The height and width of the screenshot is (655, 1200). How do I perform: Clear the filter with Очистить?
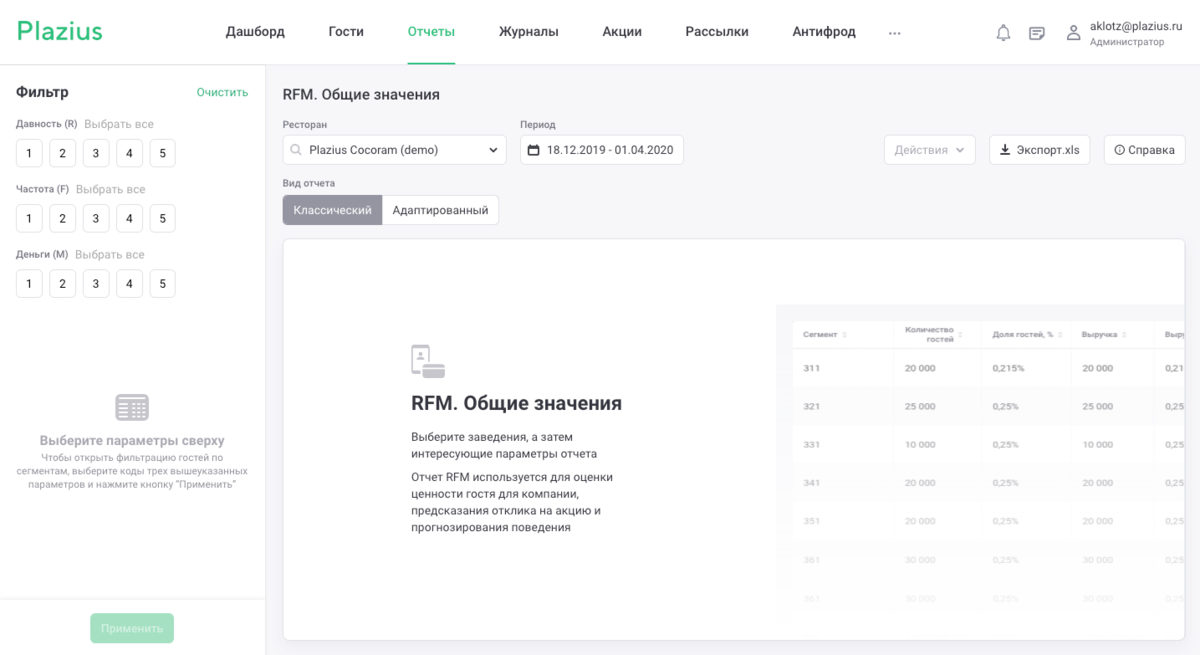[x=222, y=92]
